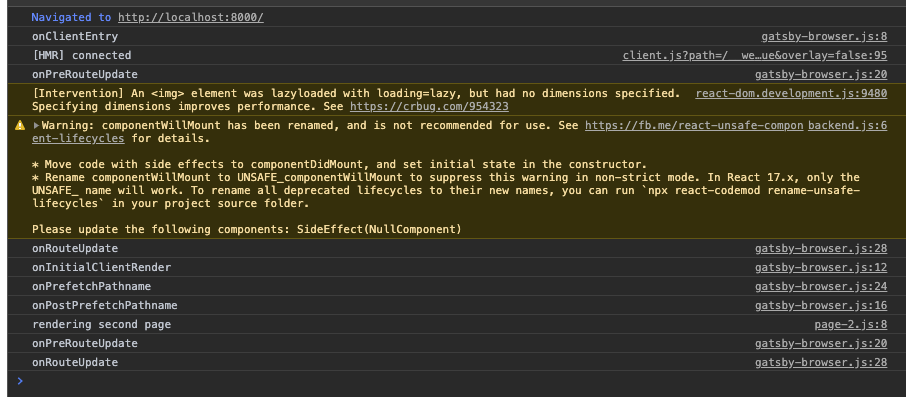Open gatsby-browser.js:12 for onInitialClientRender
The image size is (906, 397).
(x=821, y=268)
